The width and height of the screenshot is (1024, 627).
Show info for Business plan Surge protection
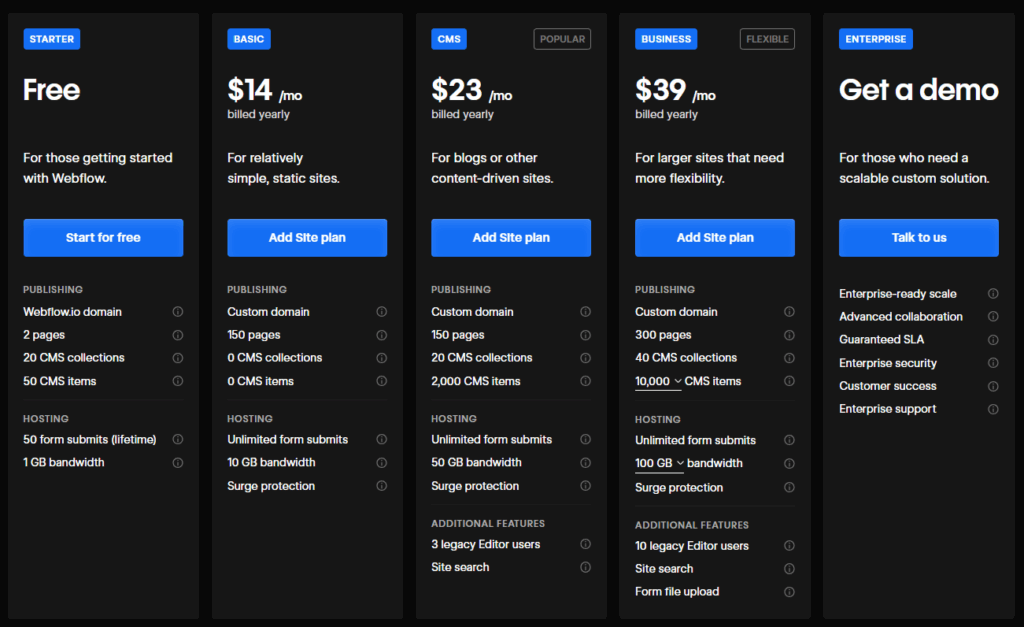click(x=789, y=487)
